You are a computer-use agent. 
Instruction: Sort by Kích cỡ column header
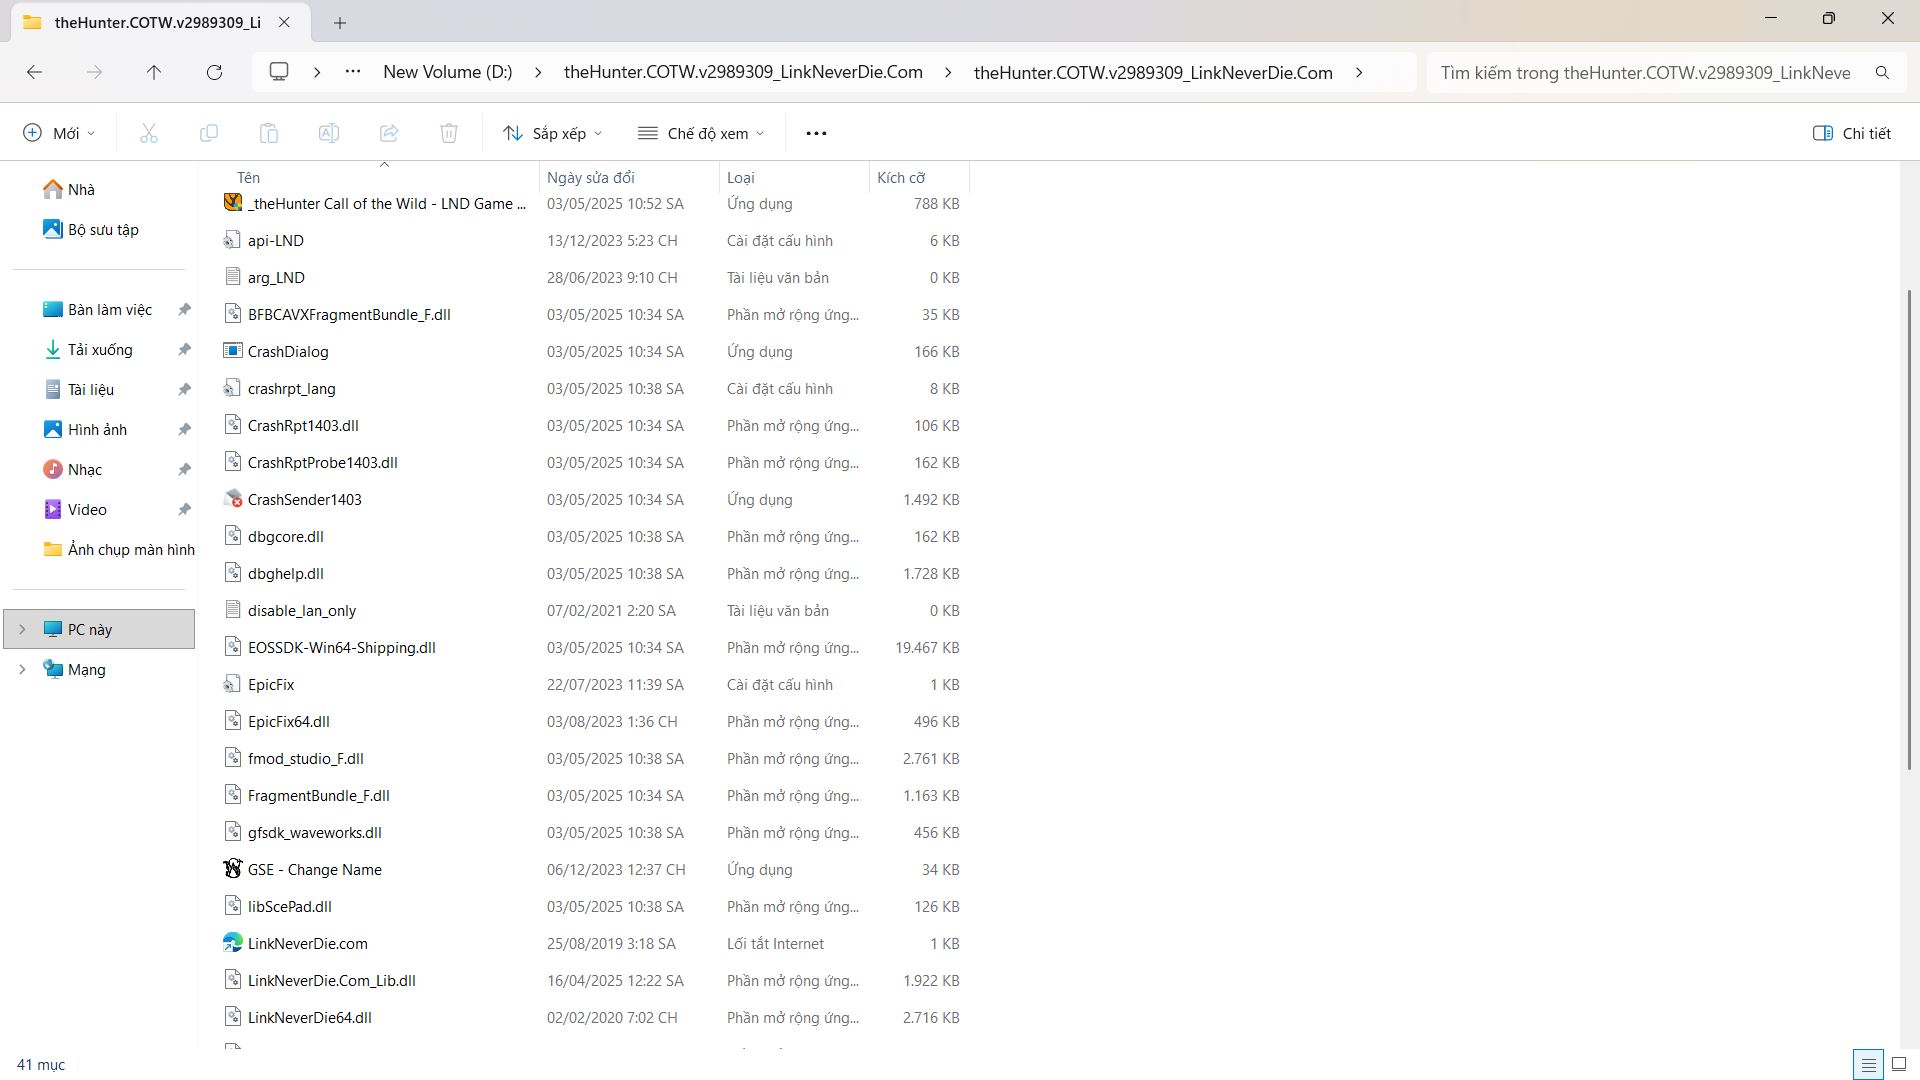click(901, 177)
